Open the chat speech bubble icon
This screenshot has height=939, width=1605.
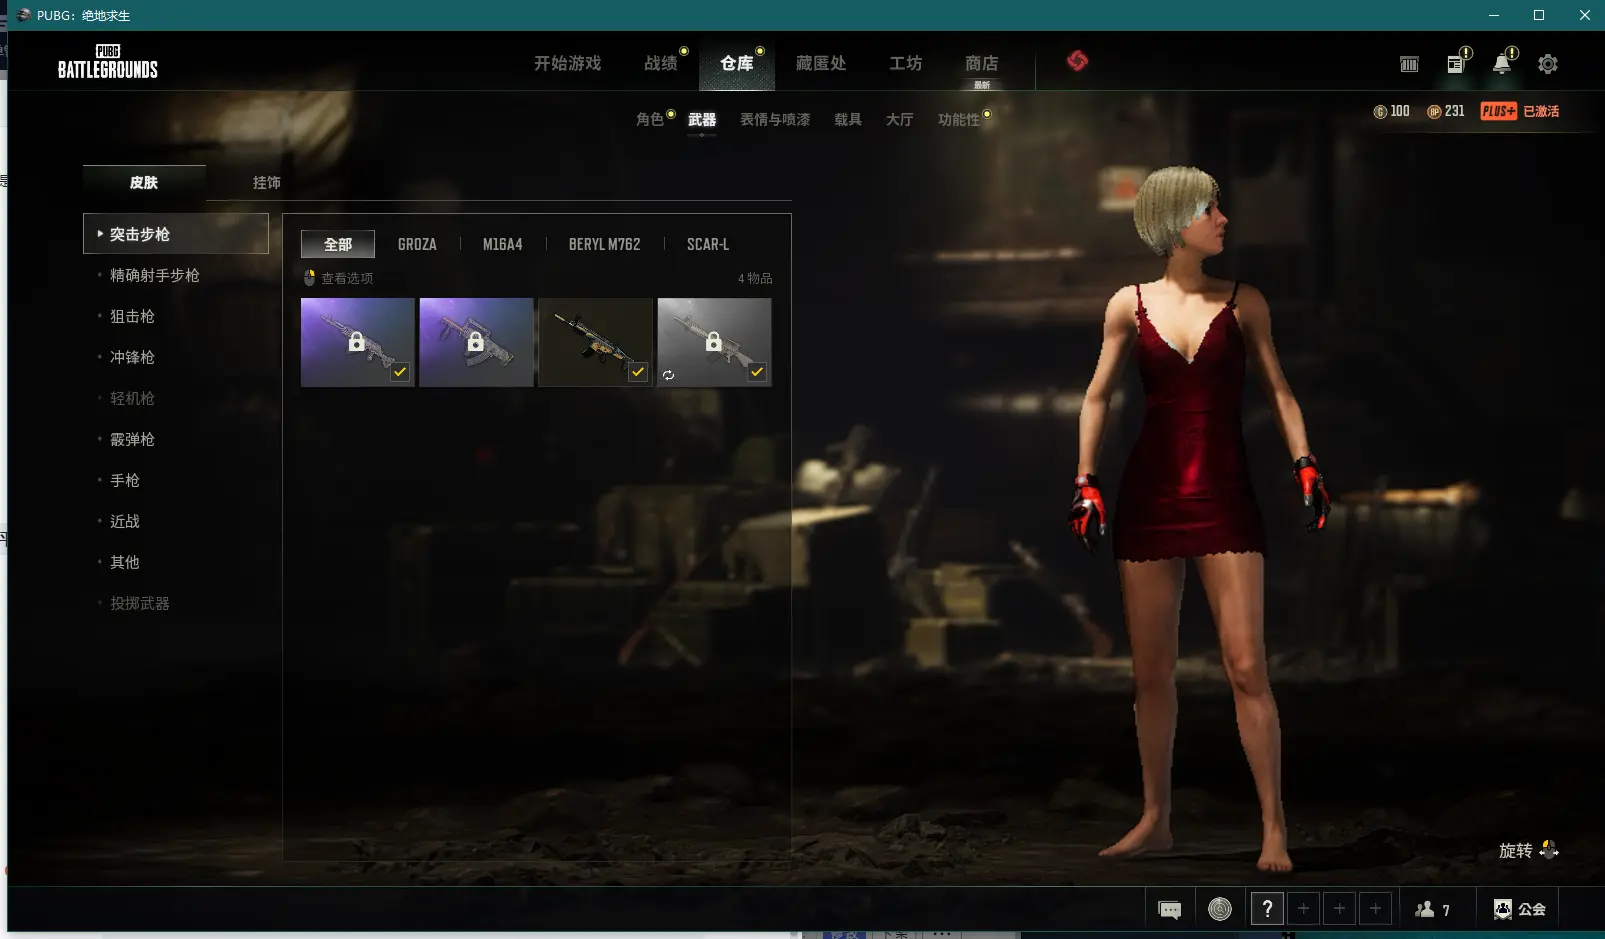coord(1169,909)
